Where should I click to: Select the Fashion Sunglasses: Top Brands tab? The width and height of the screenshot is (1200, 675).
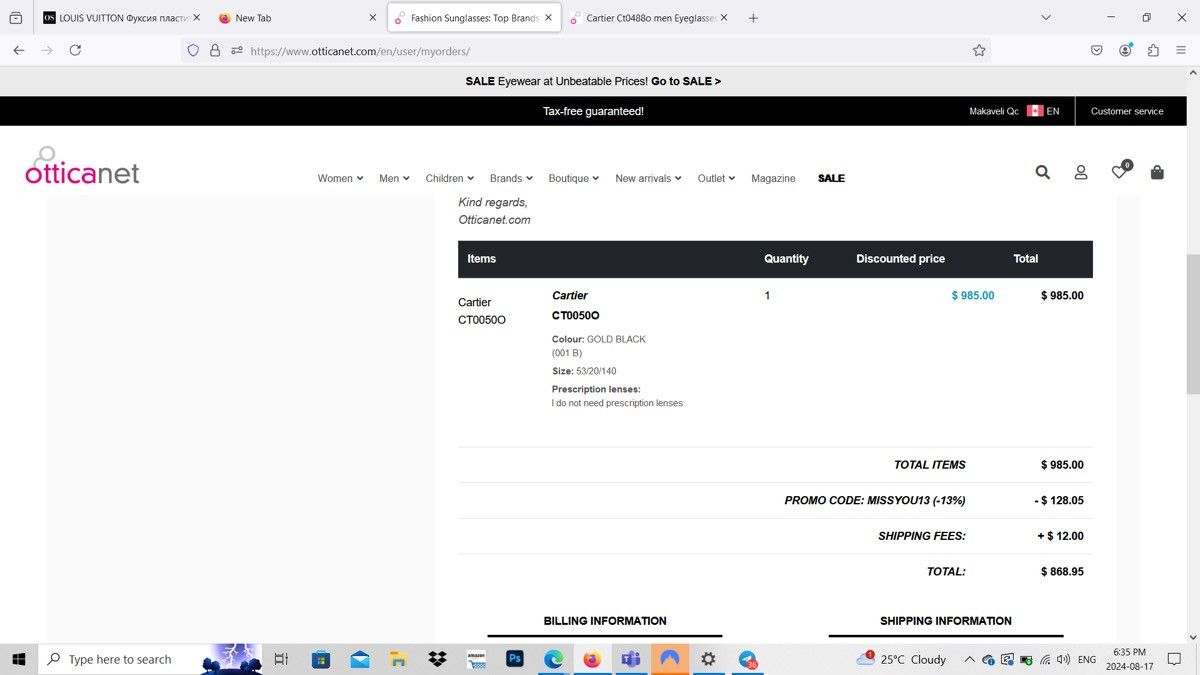click(473, 18)
